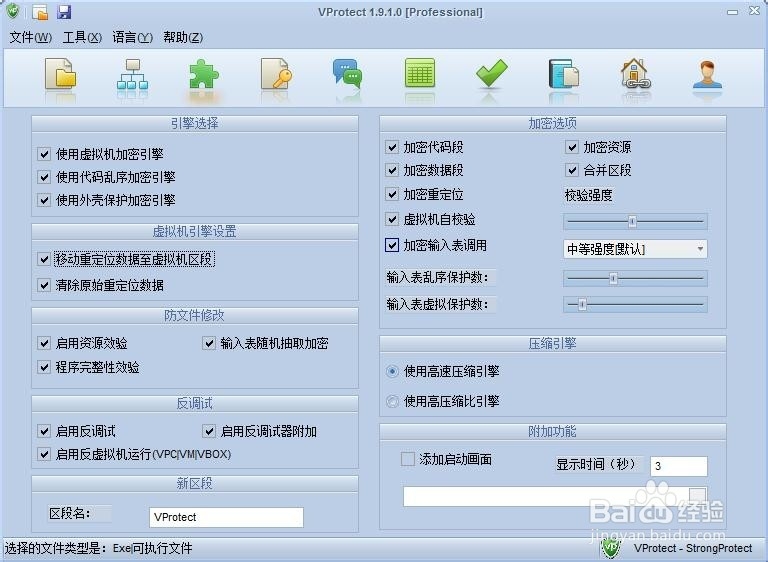Uncheck 加密重定位 option
The height and width of the screenshot is (562, 768).
tap(392, 194)
